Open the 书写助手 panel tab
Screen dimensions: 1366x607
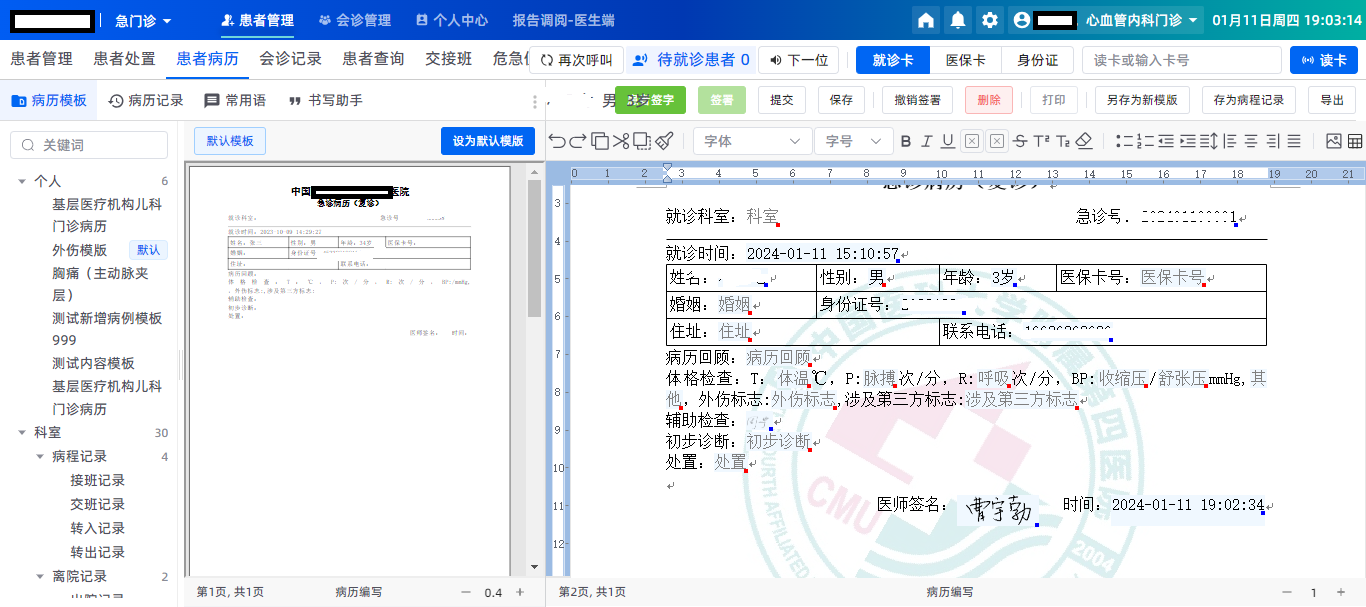point(325,100)
